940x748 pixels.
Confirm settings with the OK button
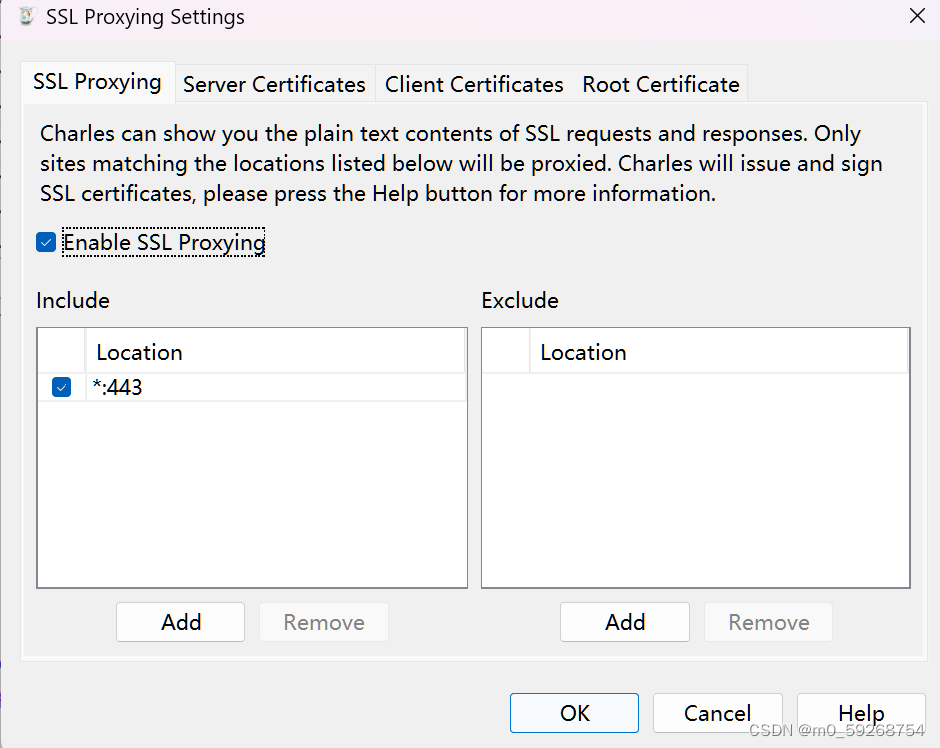(574, 713)
